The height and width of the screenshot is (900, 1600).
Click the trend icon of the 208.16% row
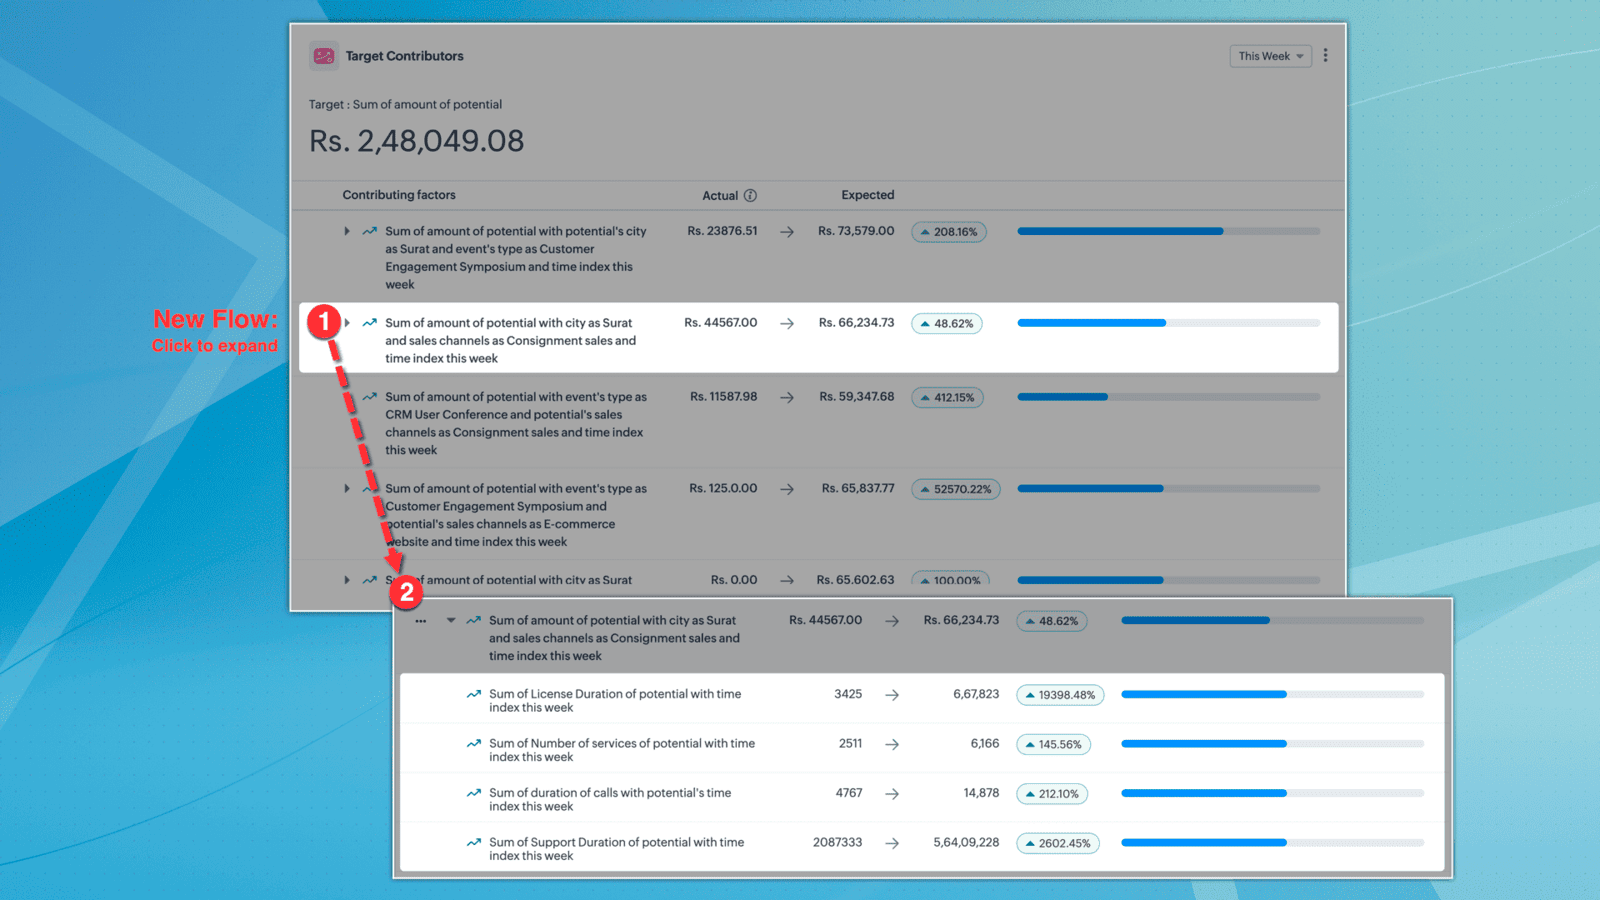(370, 231)
